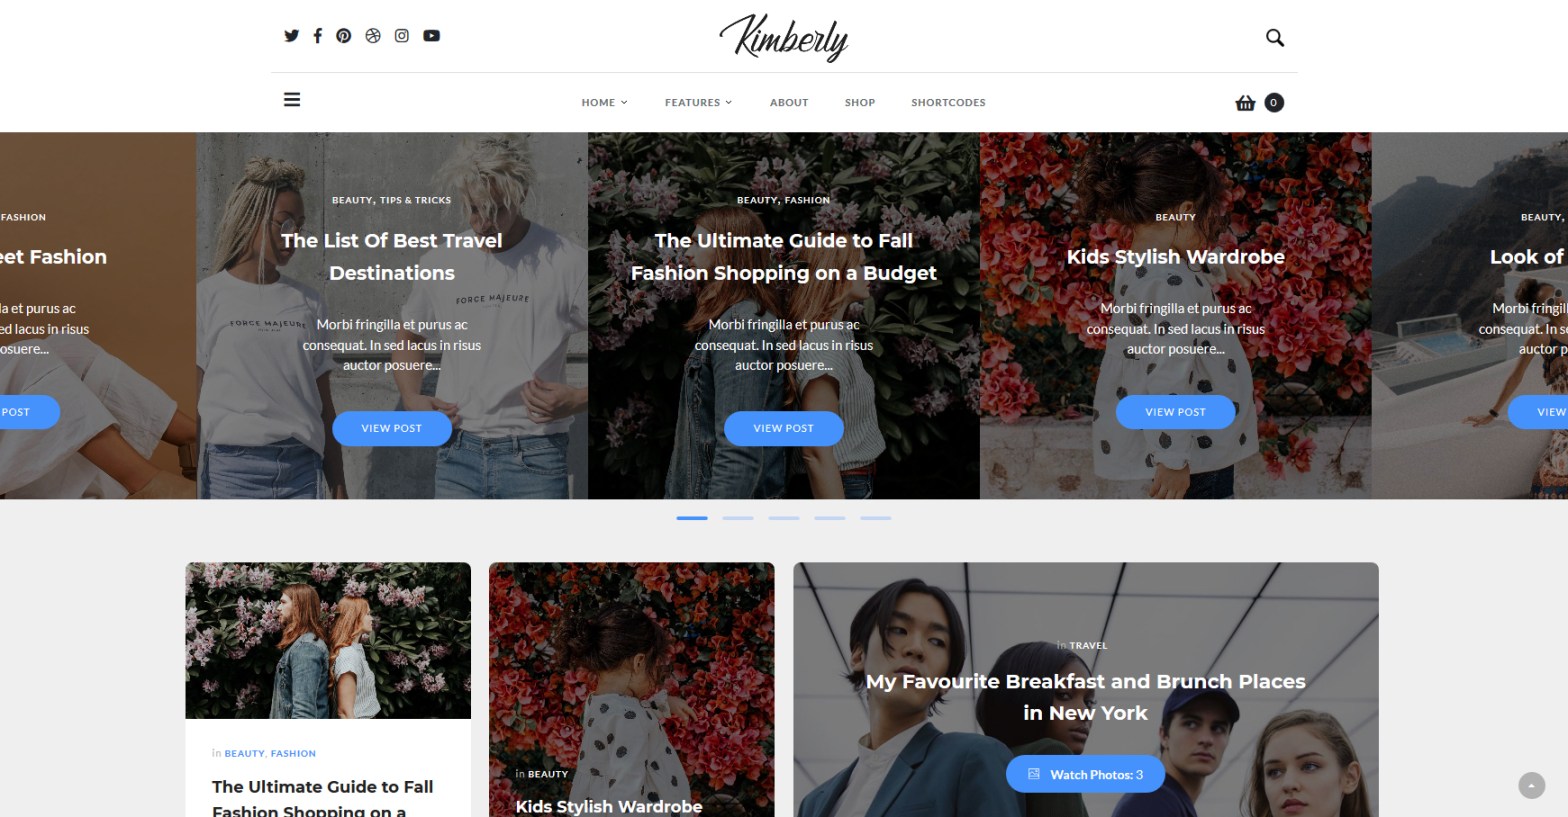
Task: Open the Pinterest social icon
Action: pyautogui.click(x=343, y=36)
